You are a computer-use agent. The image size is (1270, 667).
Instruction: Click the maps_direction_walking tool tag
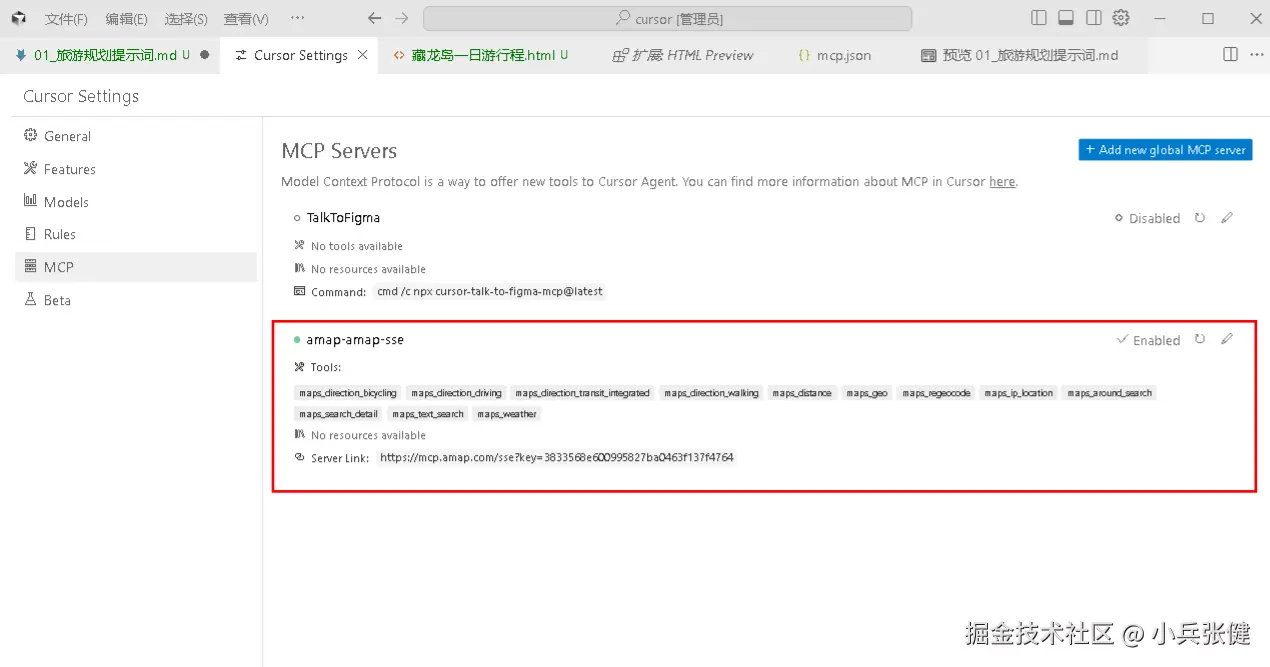click(712, 393)
